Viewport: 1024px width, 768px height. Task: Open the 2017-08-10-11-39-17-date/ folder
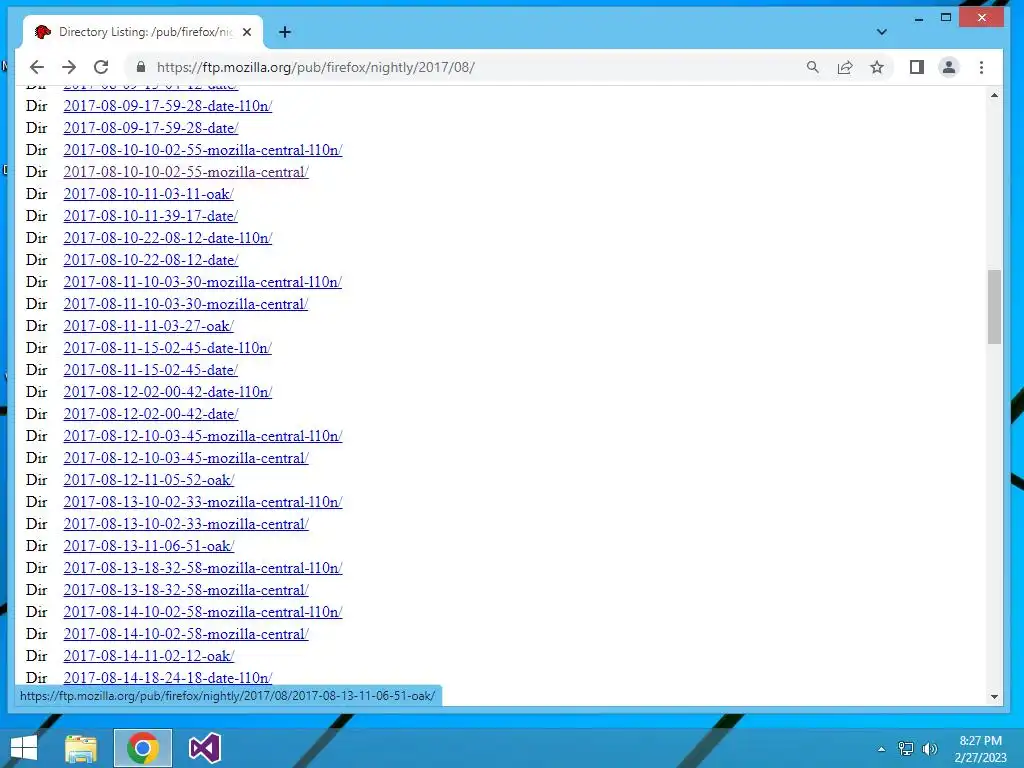pos(151,216)
